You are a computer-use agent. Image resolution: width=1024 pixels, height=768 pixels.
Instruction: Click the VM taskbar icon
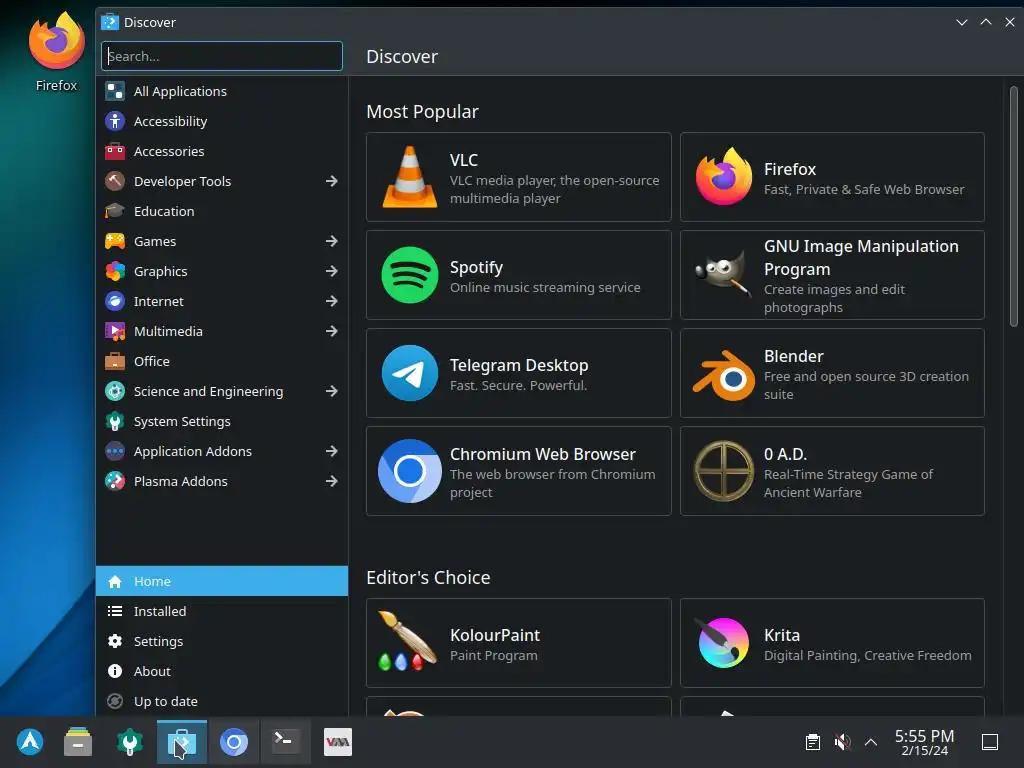click(x=338, y=742)
